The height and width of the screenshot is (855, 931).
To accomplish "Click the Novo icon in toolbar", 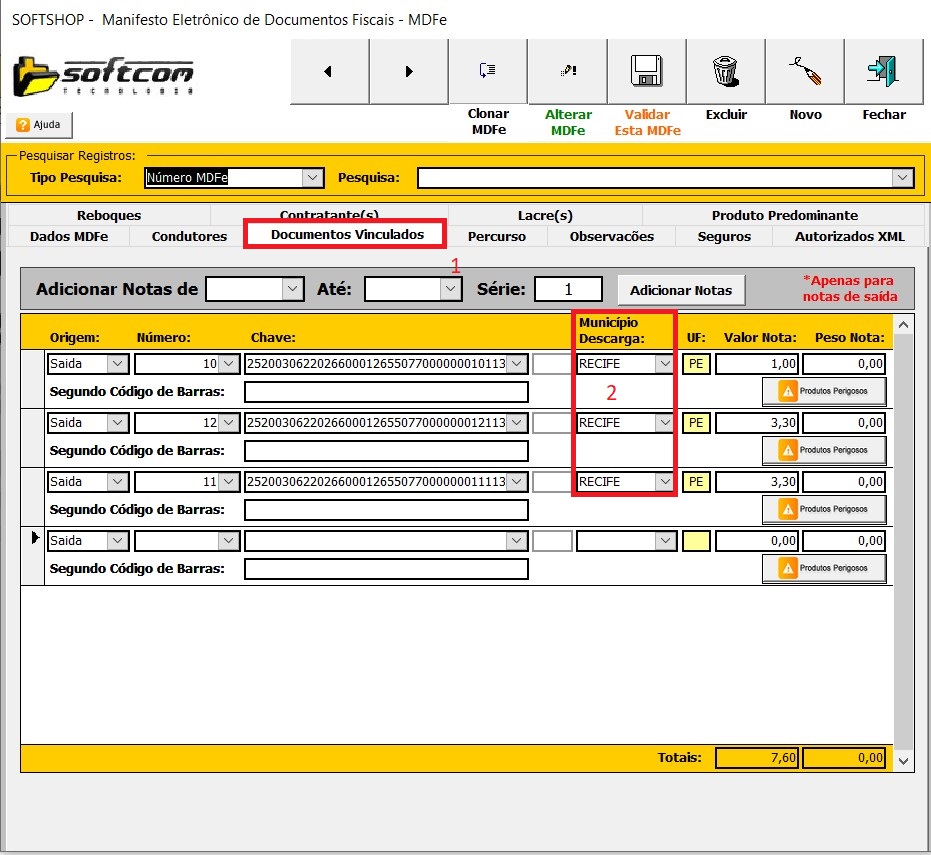I will point(804,71).
